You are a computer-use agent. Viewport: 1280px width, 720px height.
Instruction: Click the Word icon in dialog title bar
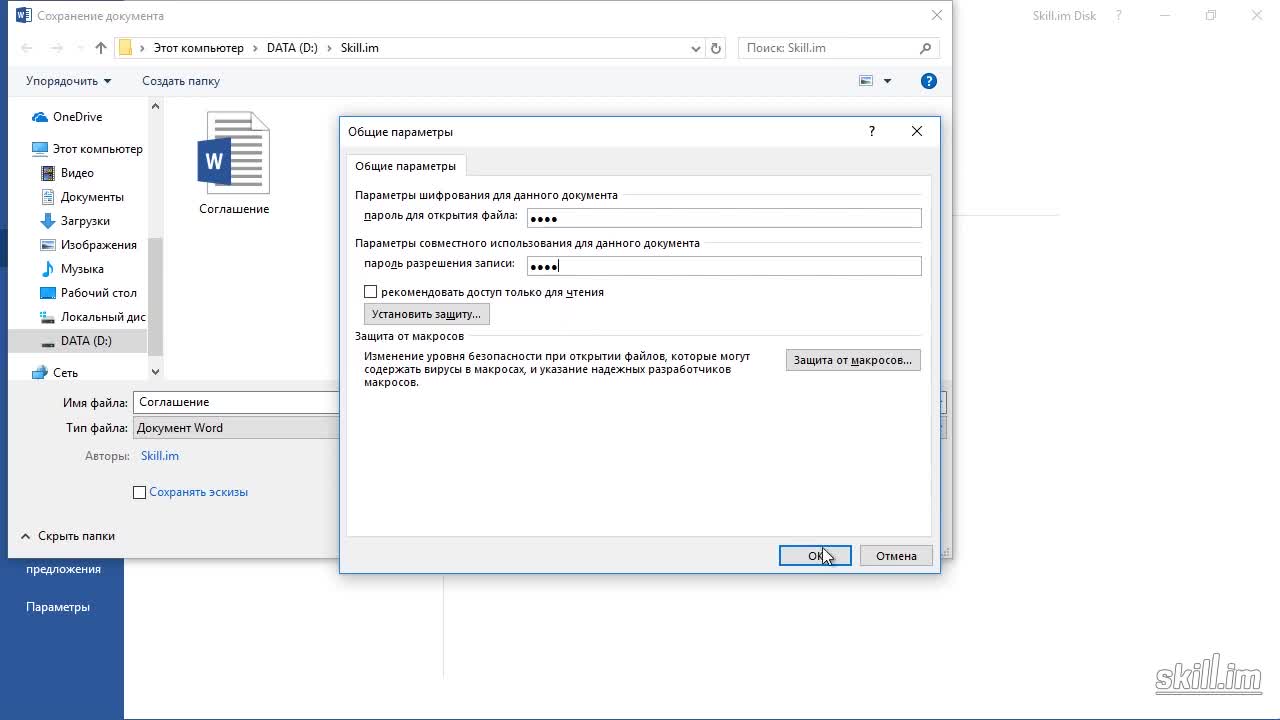point(24,15)
